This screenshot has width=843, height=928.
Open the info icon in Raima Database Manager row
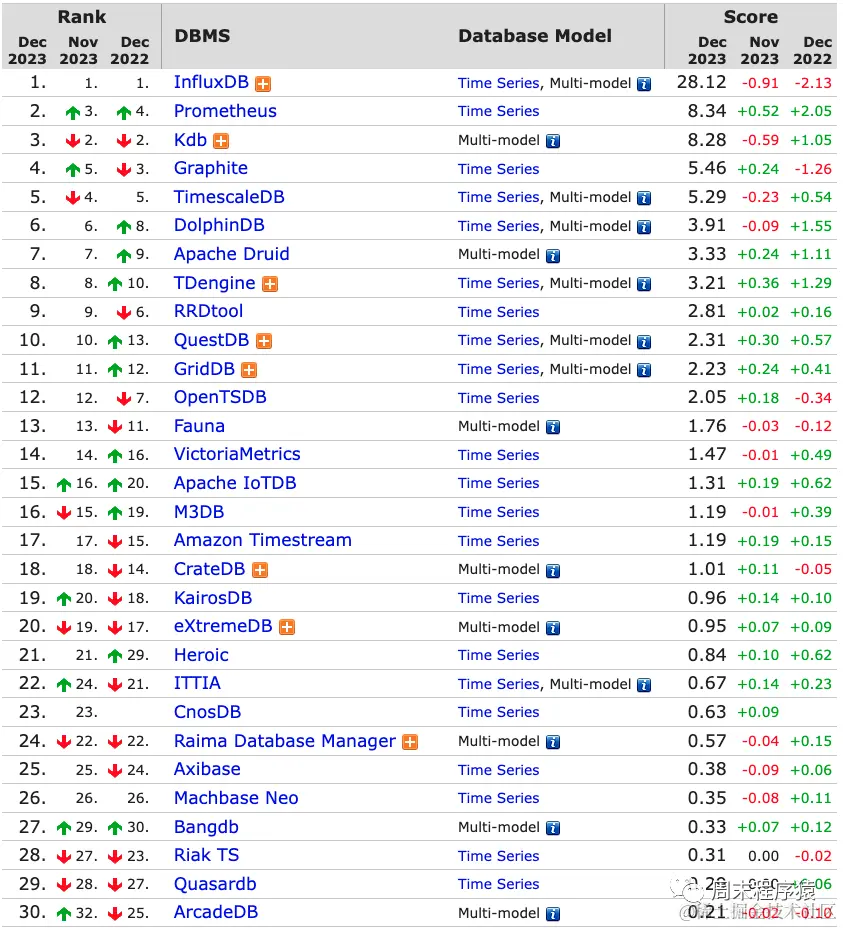(x=553, y=742)
